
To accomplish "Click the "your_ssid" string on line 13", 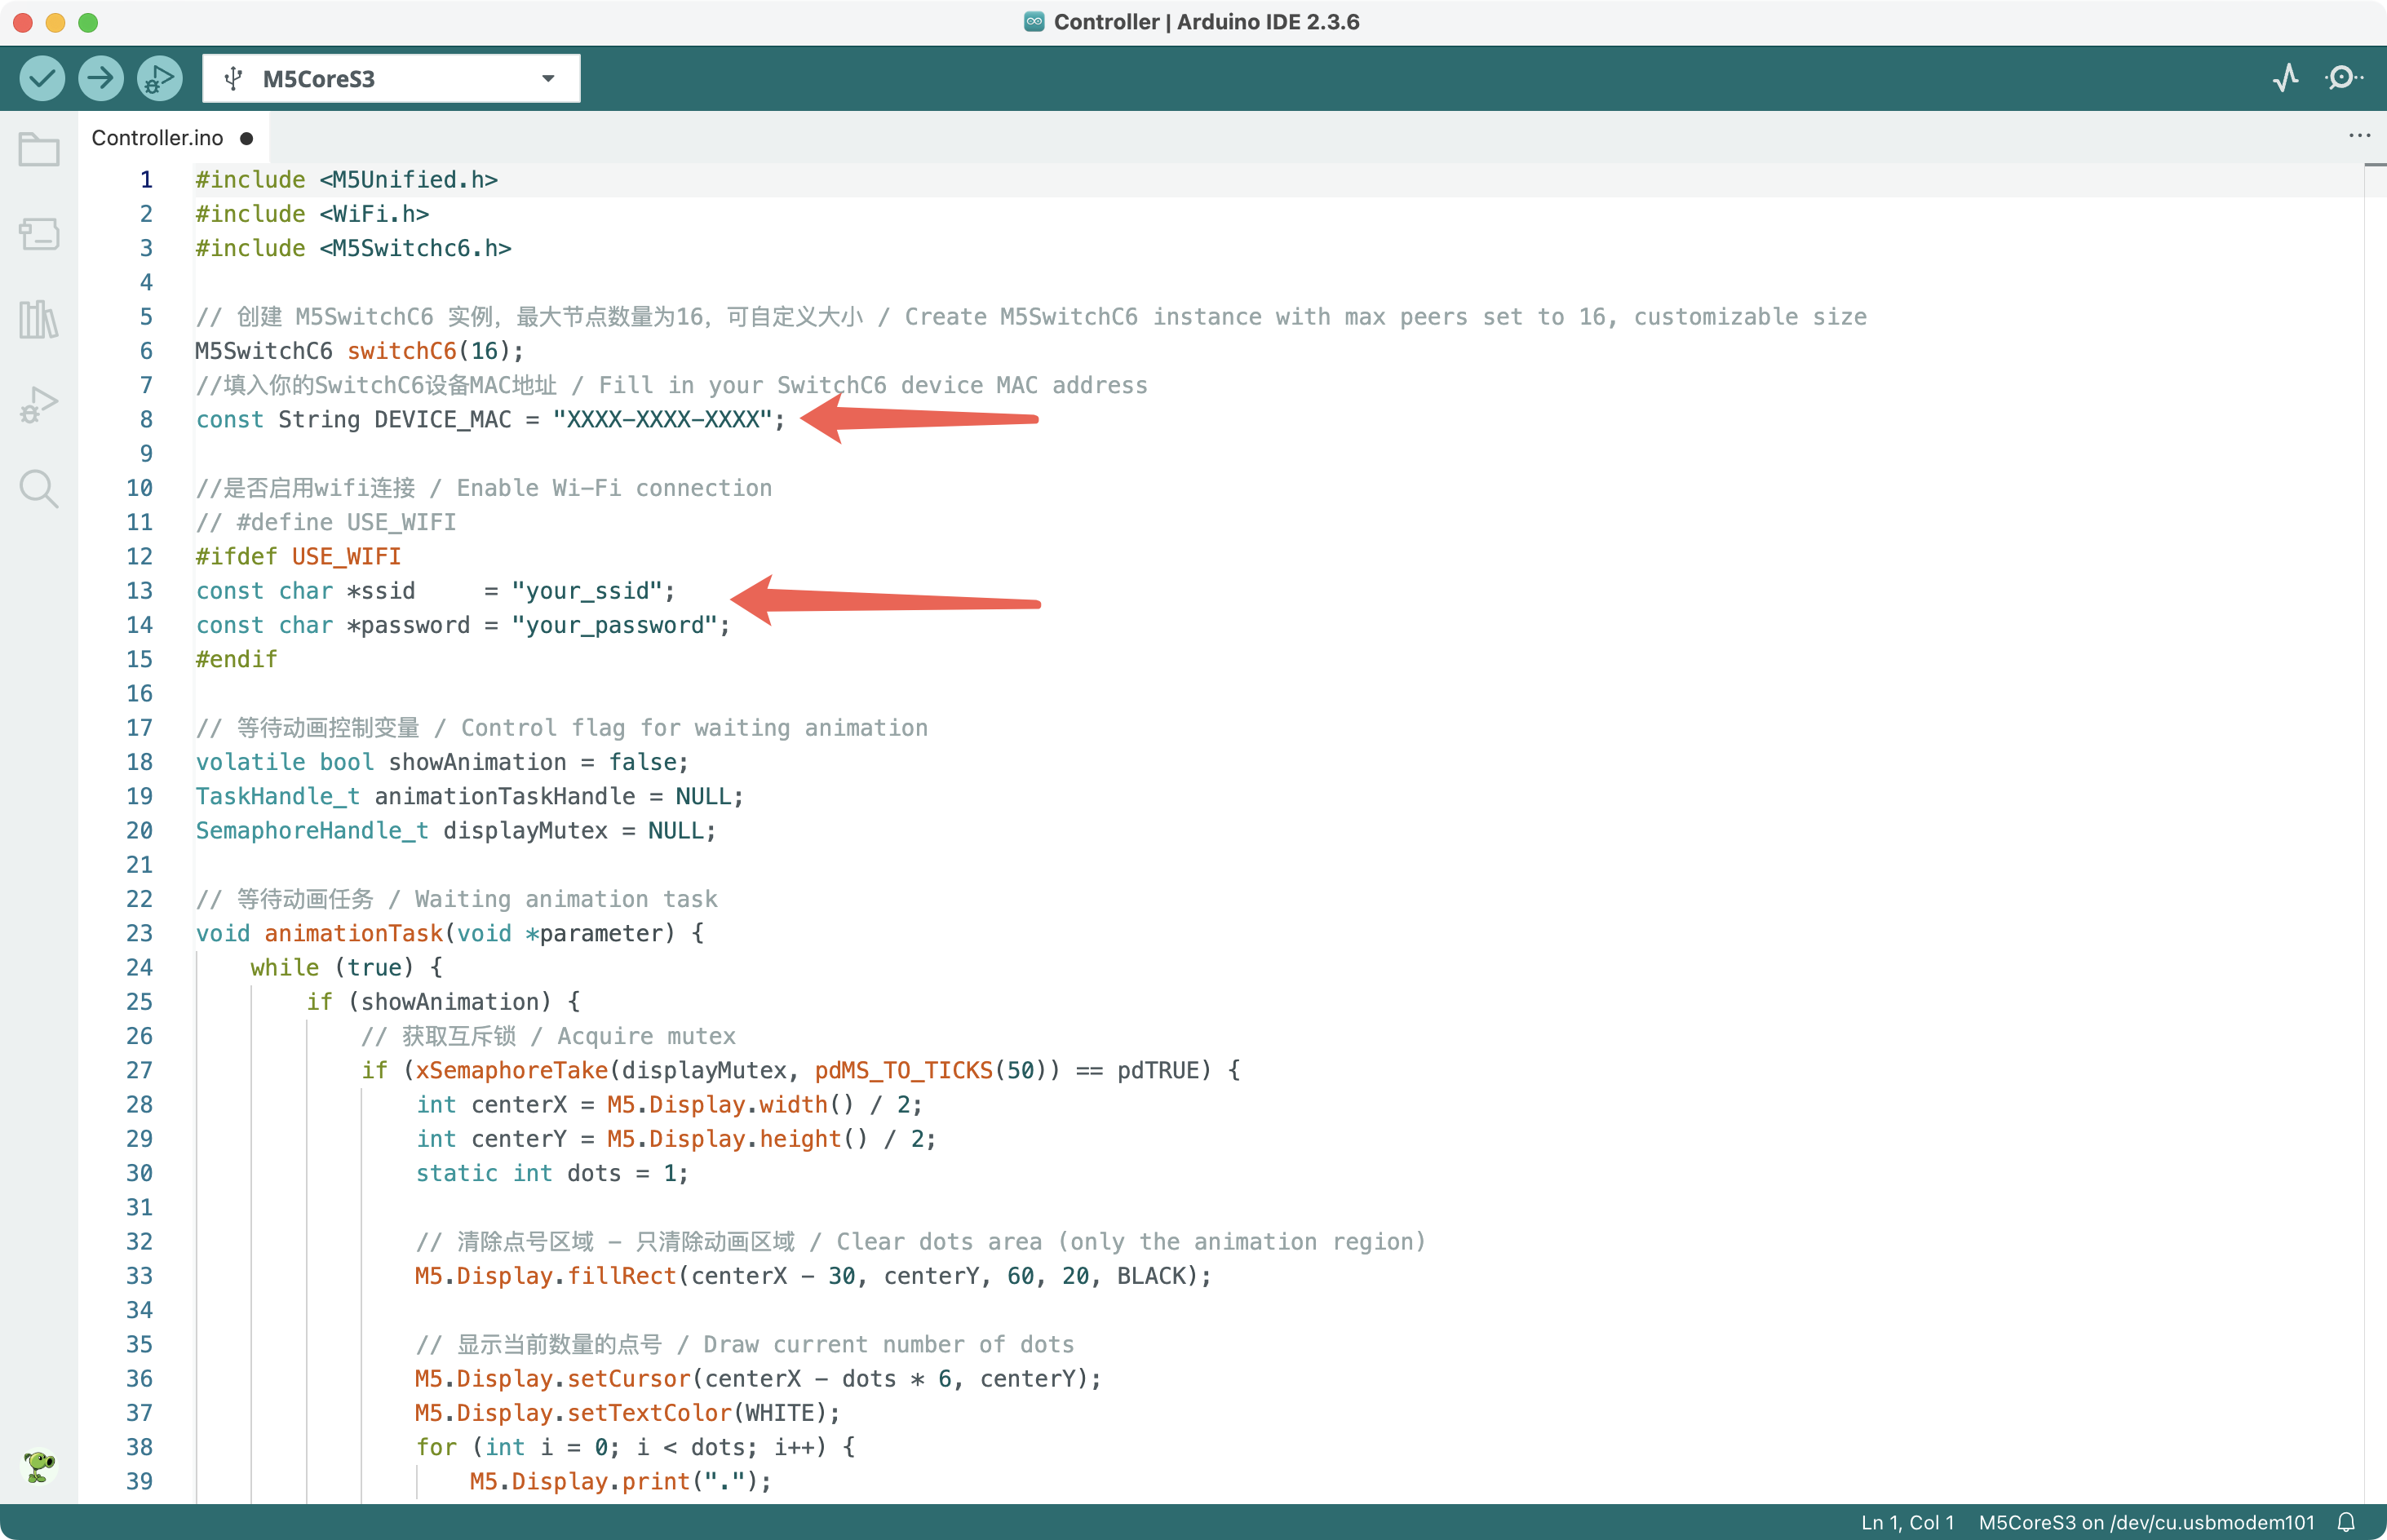I will tap(587, 591).
